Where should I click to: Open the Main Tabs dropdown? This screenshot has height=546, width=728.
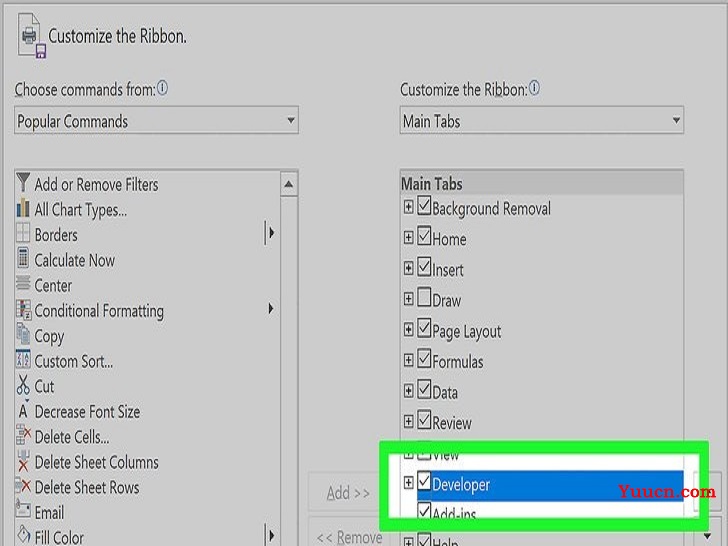coord(541,120)
